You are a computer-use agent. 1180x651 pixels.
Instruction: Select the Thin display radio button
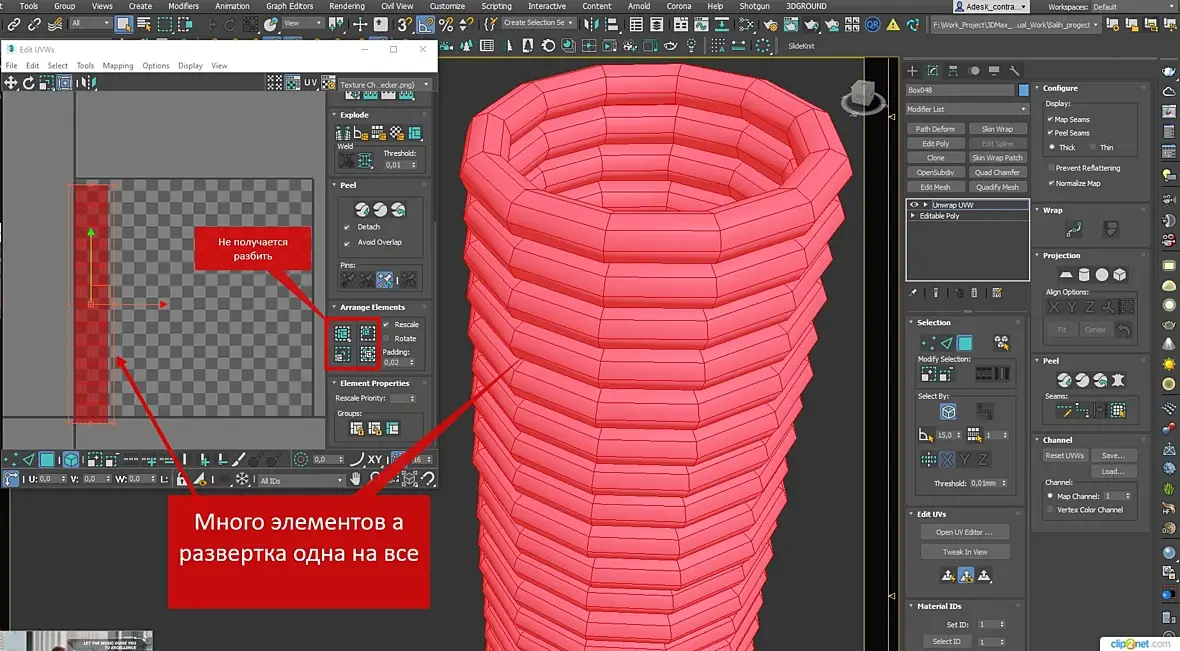pyautogui.click(x=1092, y=147)
